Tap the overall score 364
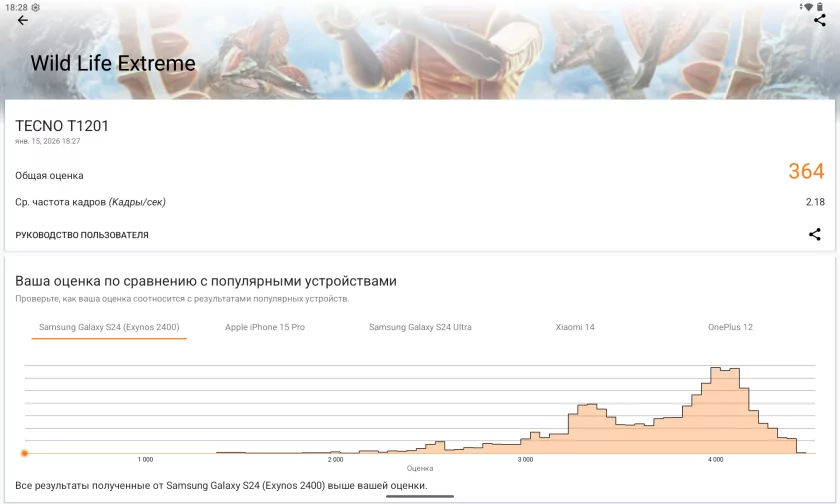The image size is (840, 504). click(806, 171)
